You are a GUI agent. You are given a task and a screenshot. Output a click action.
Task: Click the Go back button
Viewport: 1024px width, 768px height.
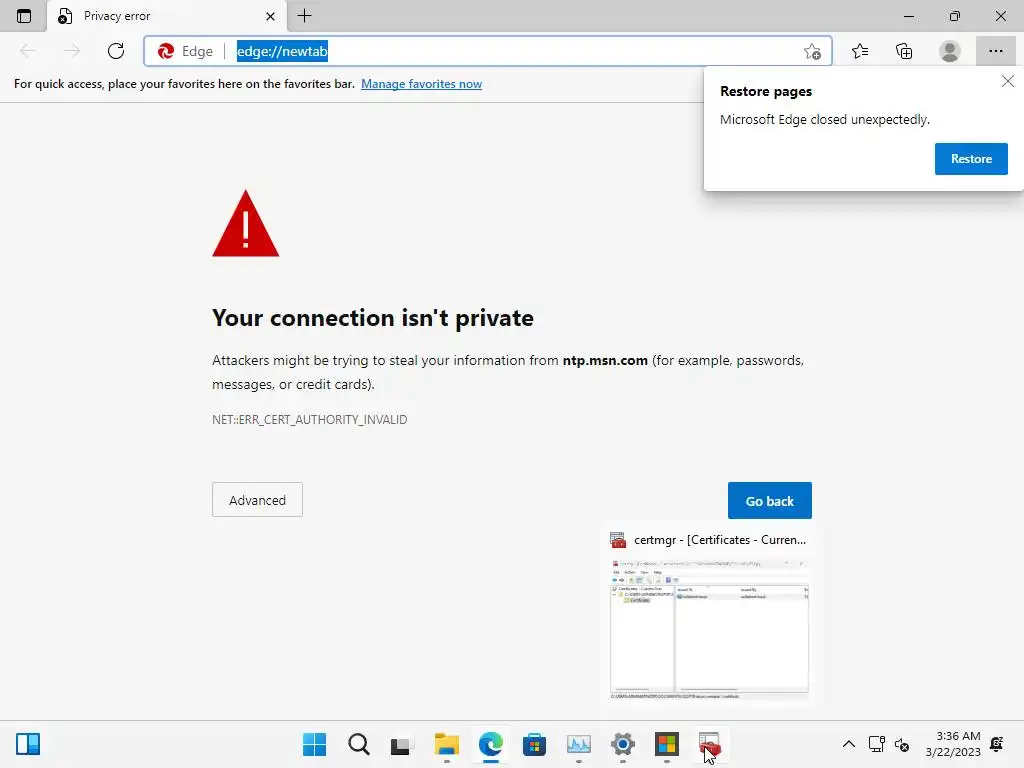[769, 501]
